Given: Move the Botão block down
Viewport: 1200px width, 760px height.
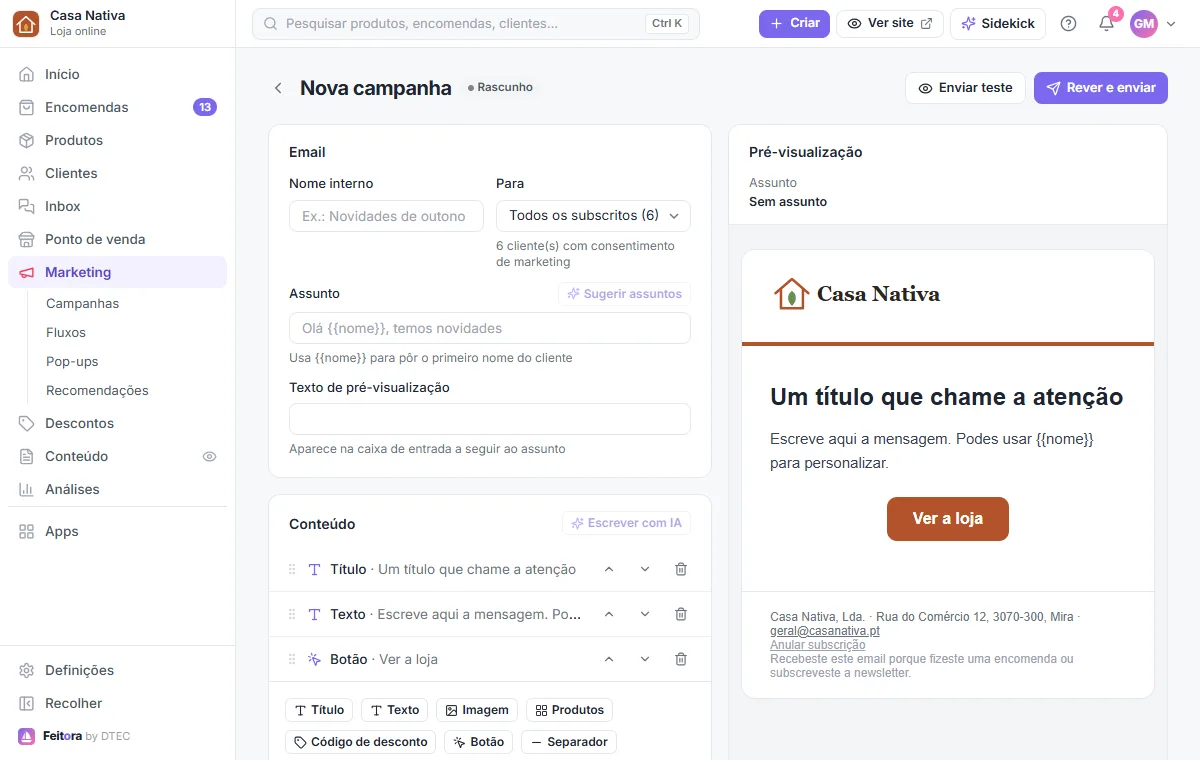Looking at the screenshot, I should [645, 659].
